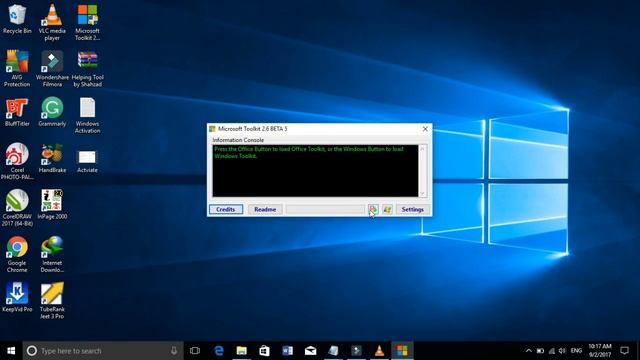This screenshot has height=360, width=640.
Task: Select the Internet Download Manager desktop icon
Action: (52, 254)
